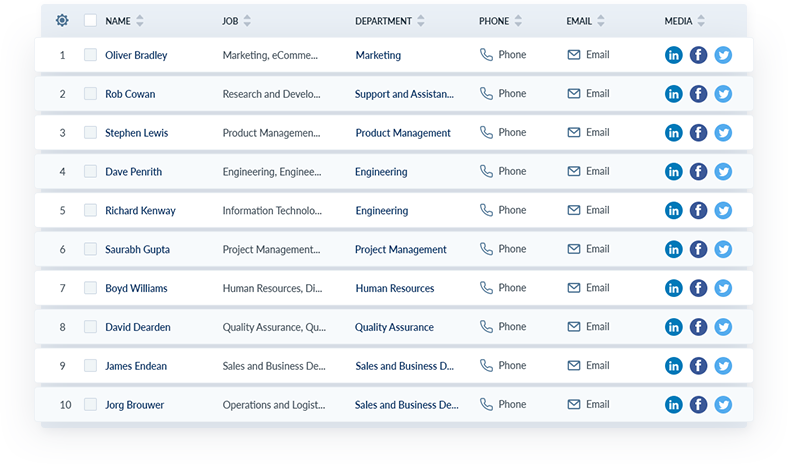Click James Endean's Twitter icon
The height and width of the screenshot is (464, 788).
pyautogui.click(x=723, y=365)
